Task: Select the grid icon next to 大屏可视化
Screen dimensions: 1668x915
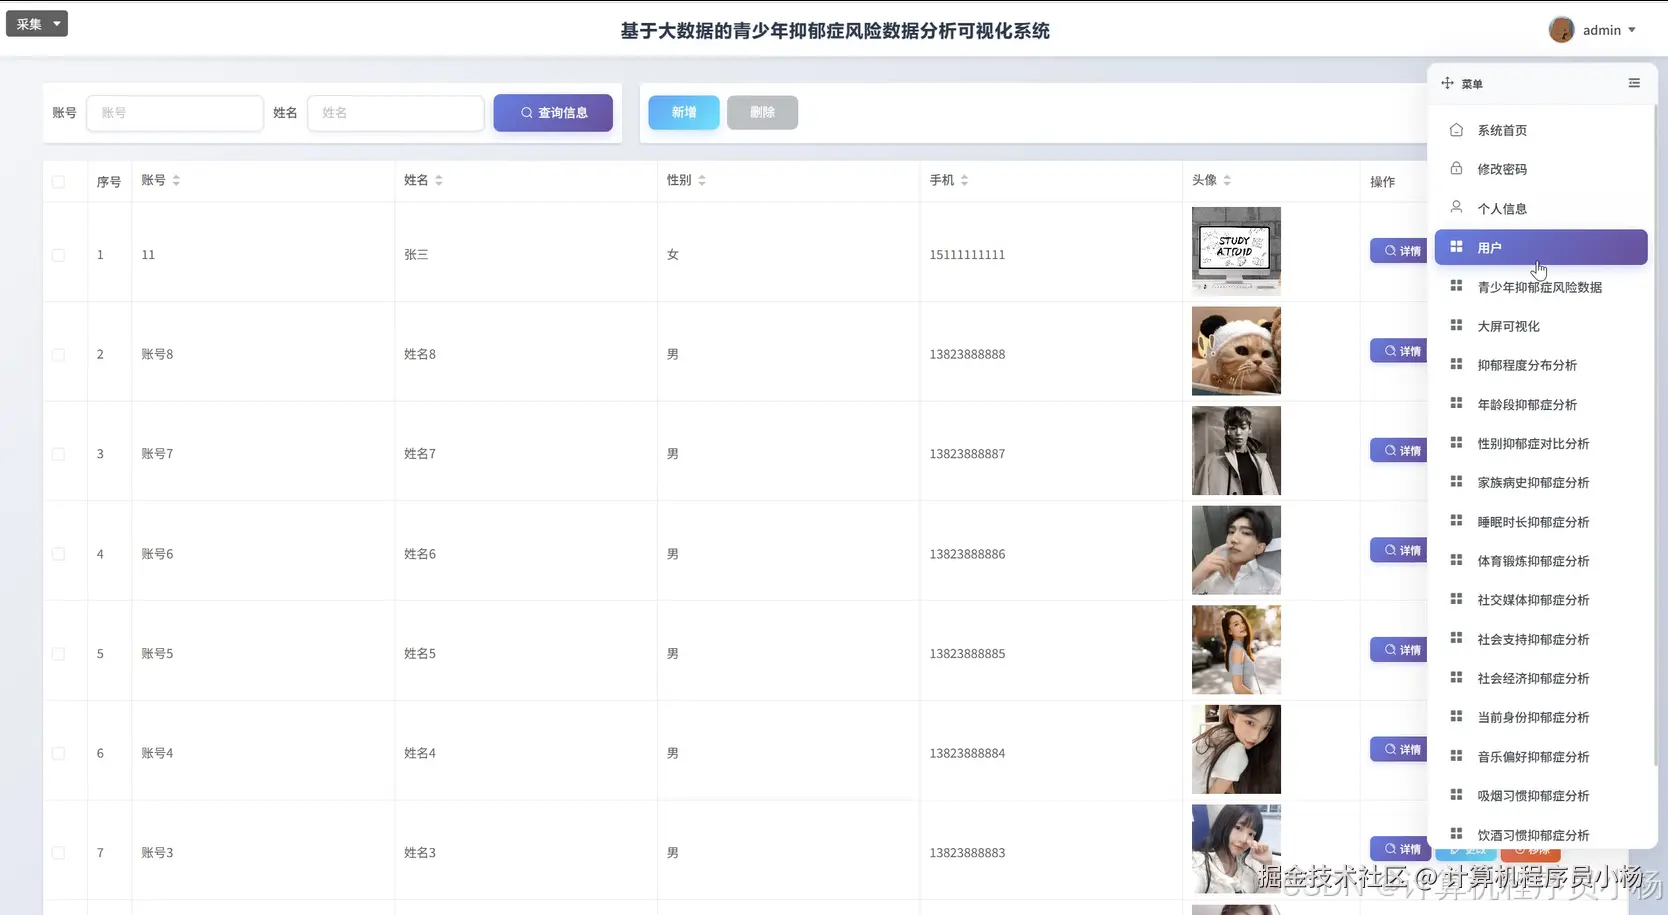Action: (1456, 325)
